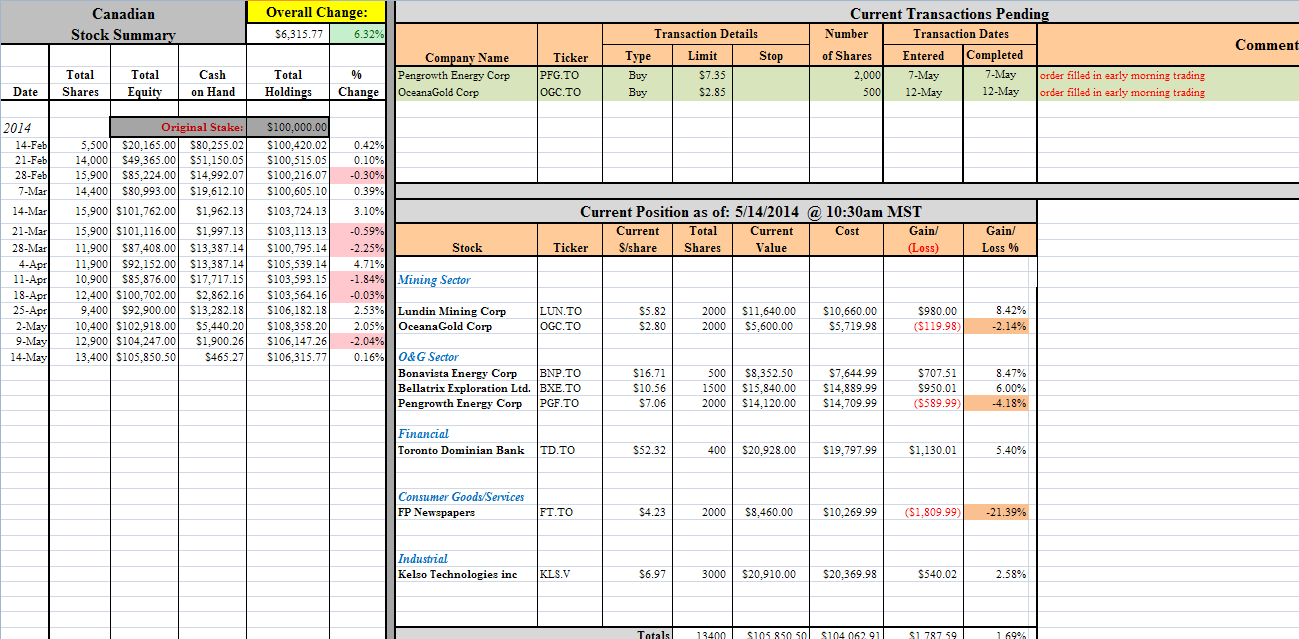
Task: Select the yellow "Overall Change:" header cell
Action: pyautogui.click(x=316, y=12)
